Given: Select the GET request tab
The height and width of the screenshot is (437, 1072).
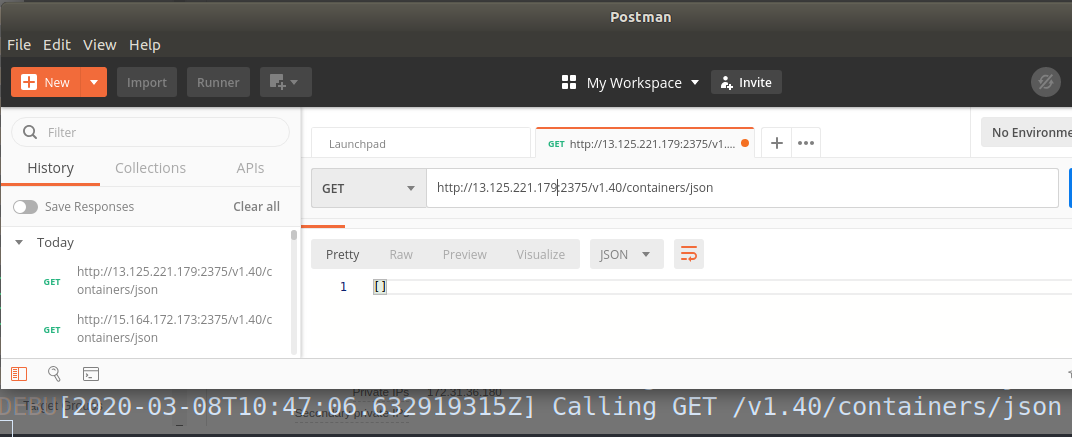Looking at the screenshot, I should click(645, 144).
